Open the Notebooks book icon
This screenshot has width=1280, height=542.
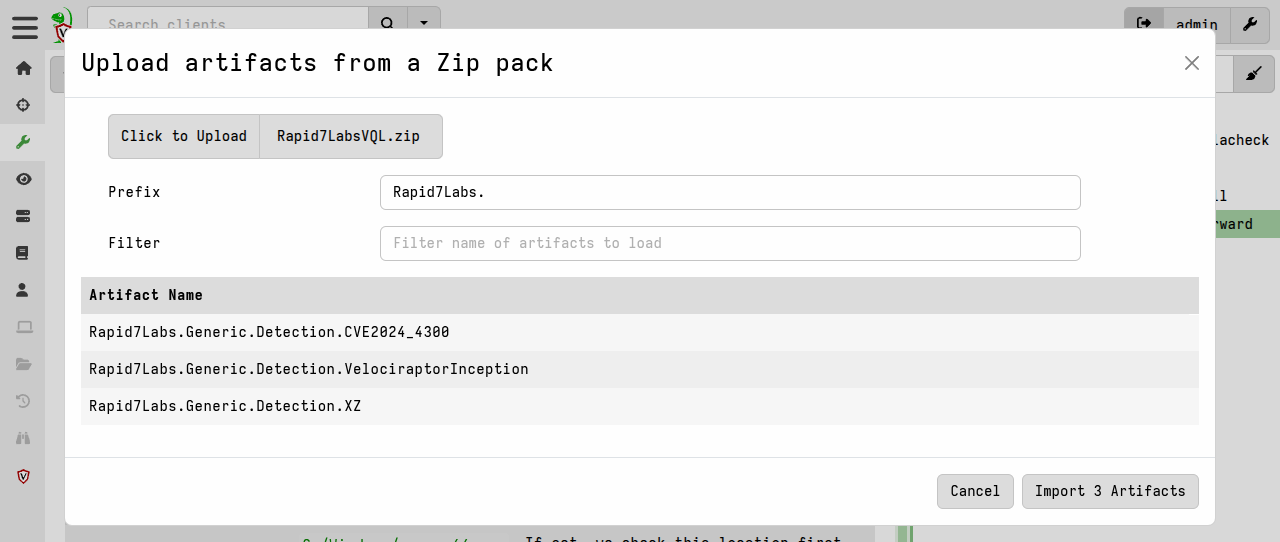coord(23,253)
